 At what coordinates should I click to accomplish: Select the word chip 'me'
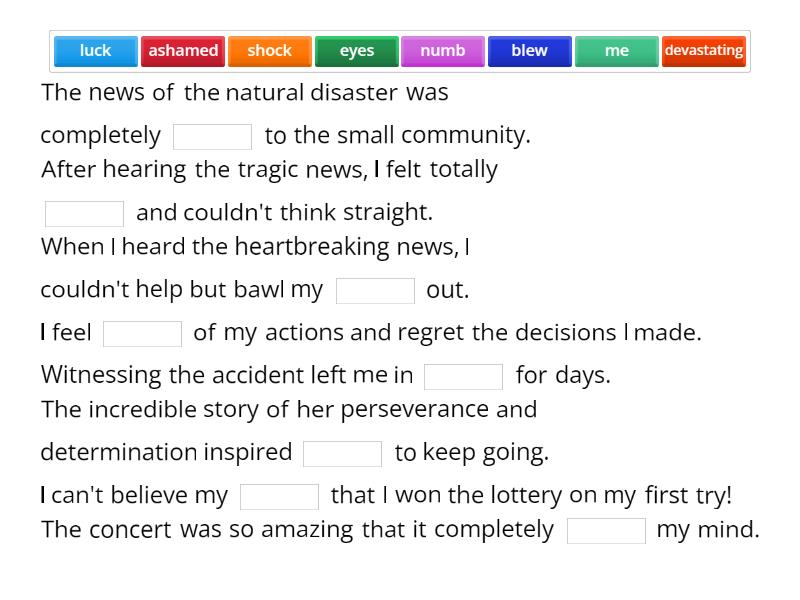617,51
